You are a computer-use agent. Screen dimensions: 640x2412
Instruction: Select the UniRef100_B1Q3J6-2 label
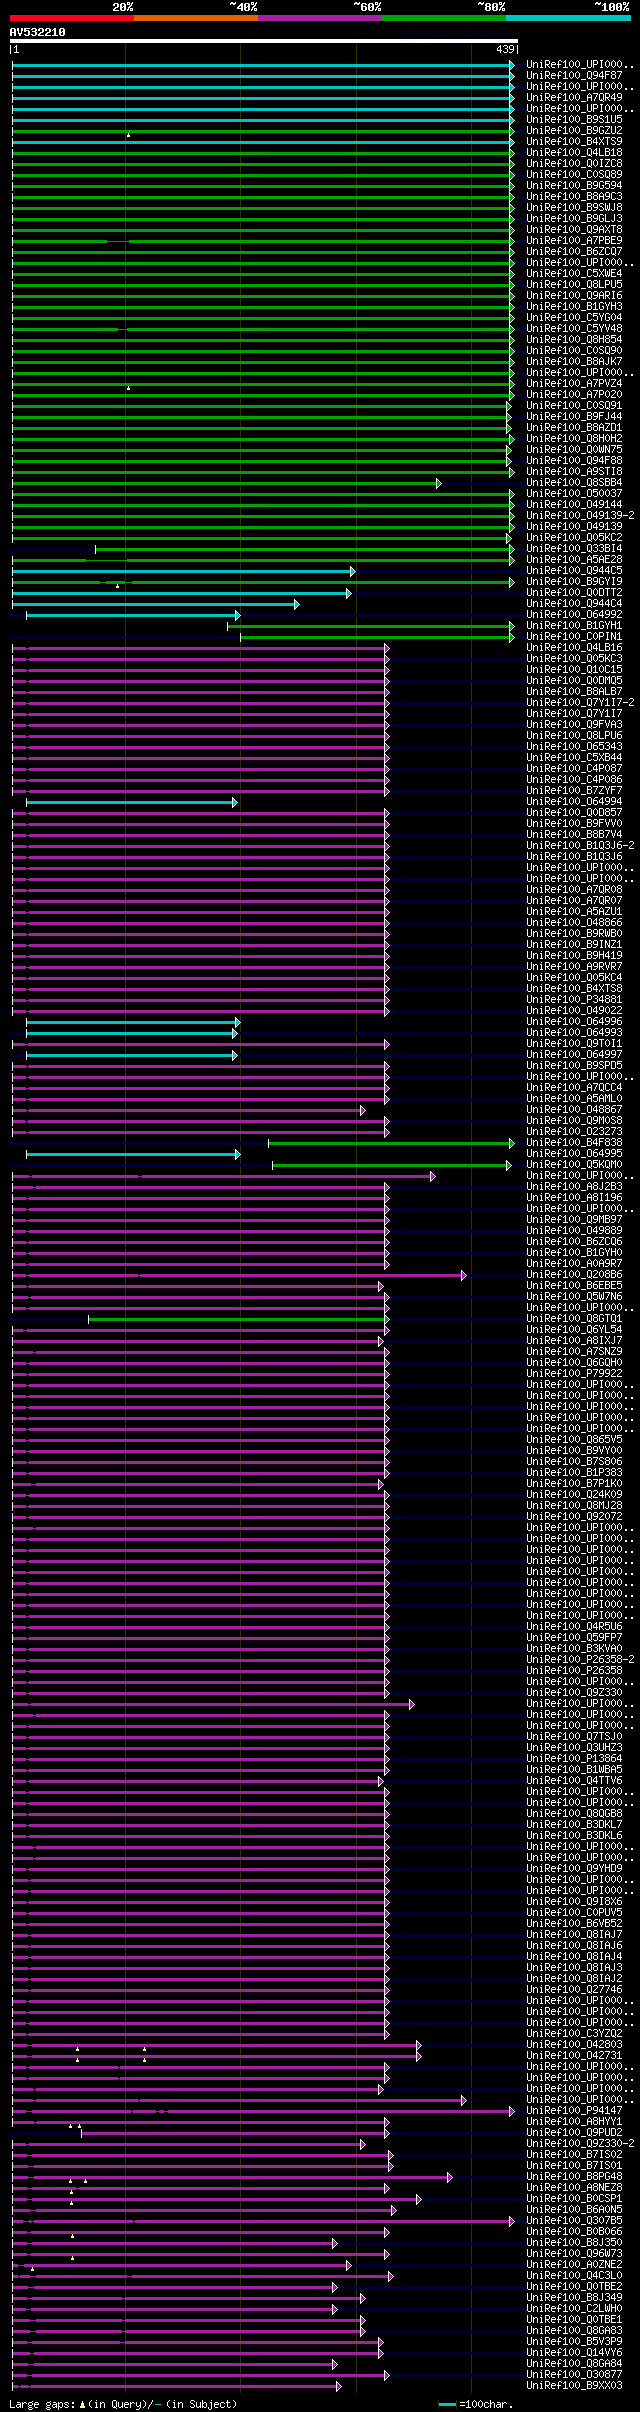coord(580,846)
